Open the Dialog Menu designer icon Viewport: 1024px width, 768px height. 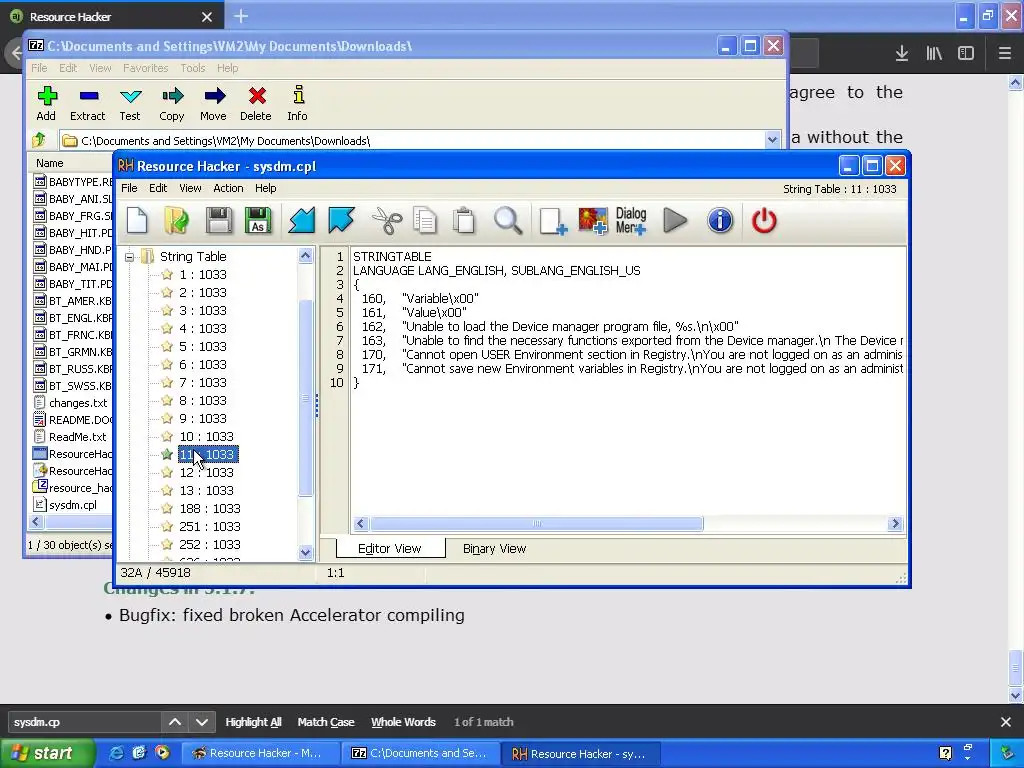pyautogui.click(x=631, y=221)
